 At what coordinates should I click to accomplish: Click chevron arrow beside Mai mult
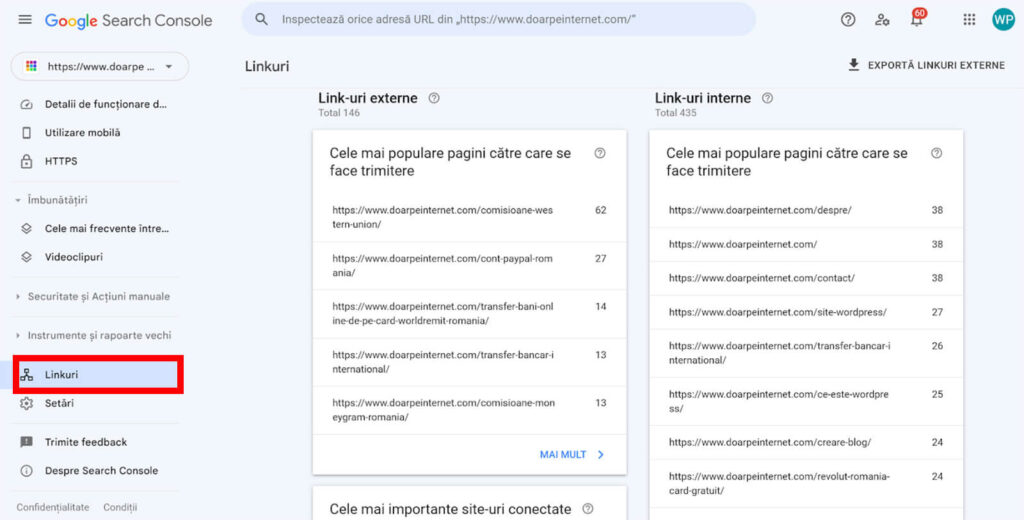coord(601,455)
